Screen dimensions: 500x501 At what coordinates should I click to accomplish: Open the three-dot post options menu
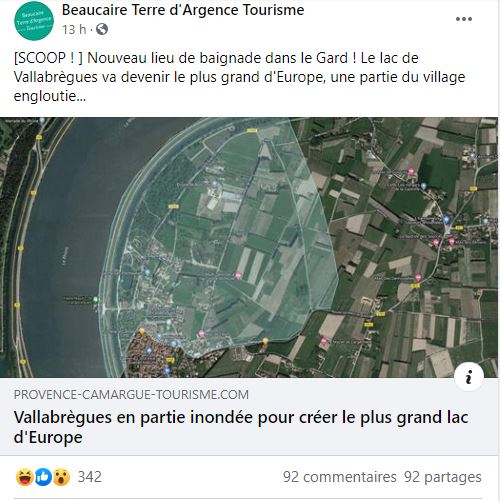click(464, 19)
